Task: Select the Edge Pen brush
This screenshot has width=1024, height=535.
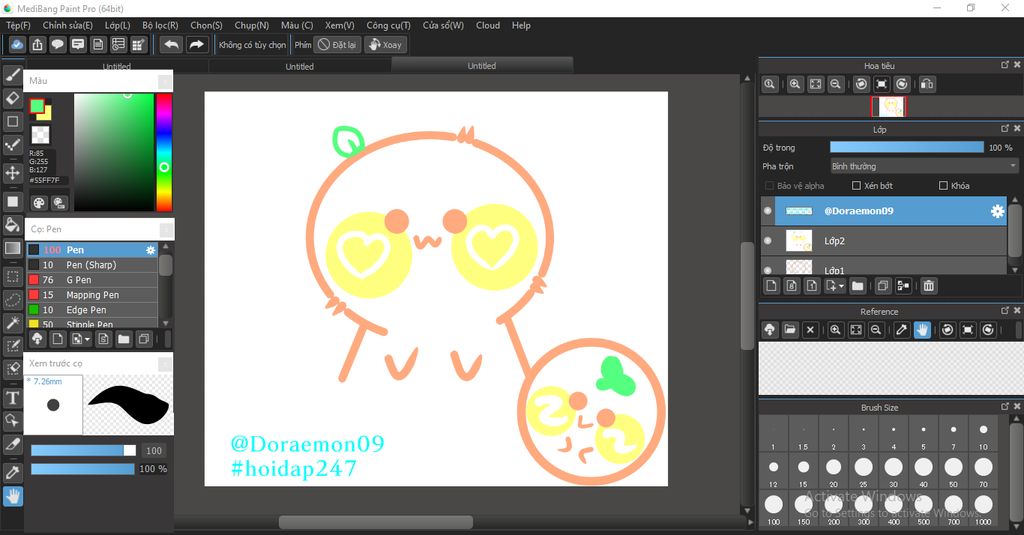Action: (93, 310)
